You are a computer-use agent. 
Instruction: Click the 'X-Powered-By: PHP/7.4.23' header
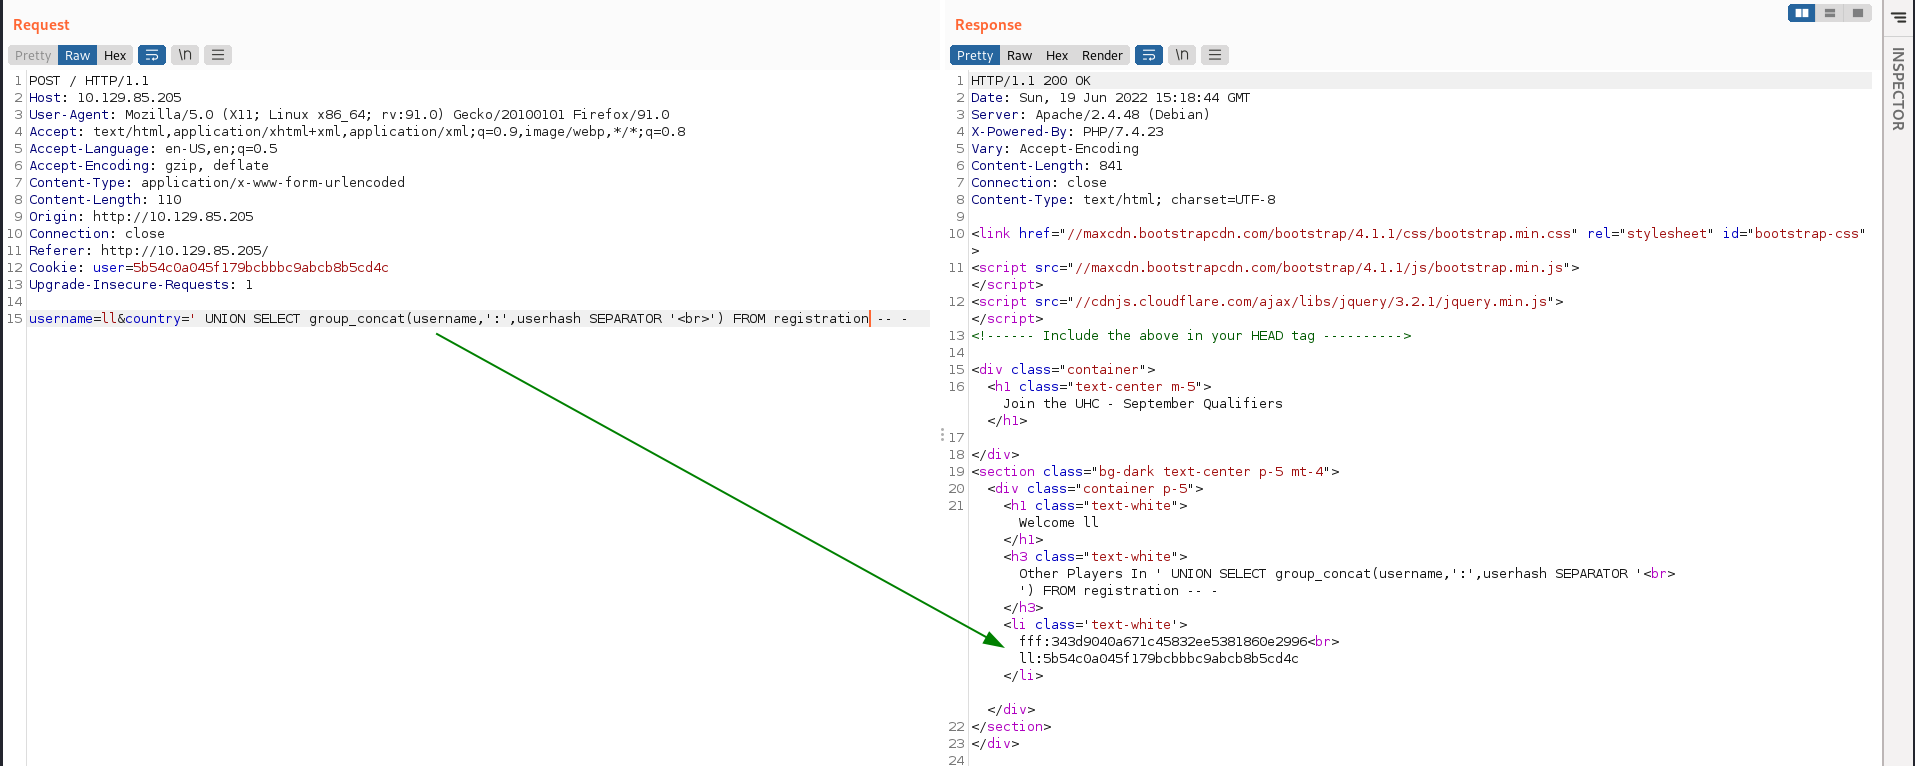tap(1067, 132)
